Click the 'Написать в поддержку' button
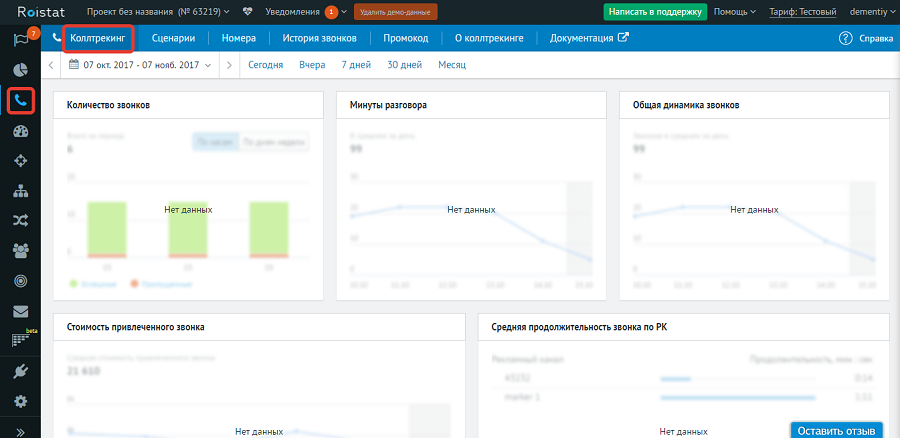The image size is (900, 438). 655,12
